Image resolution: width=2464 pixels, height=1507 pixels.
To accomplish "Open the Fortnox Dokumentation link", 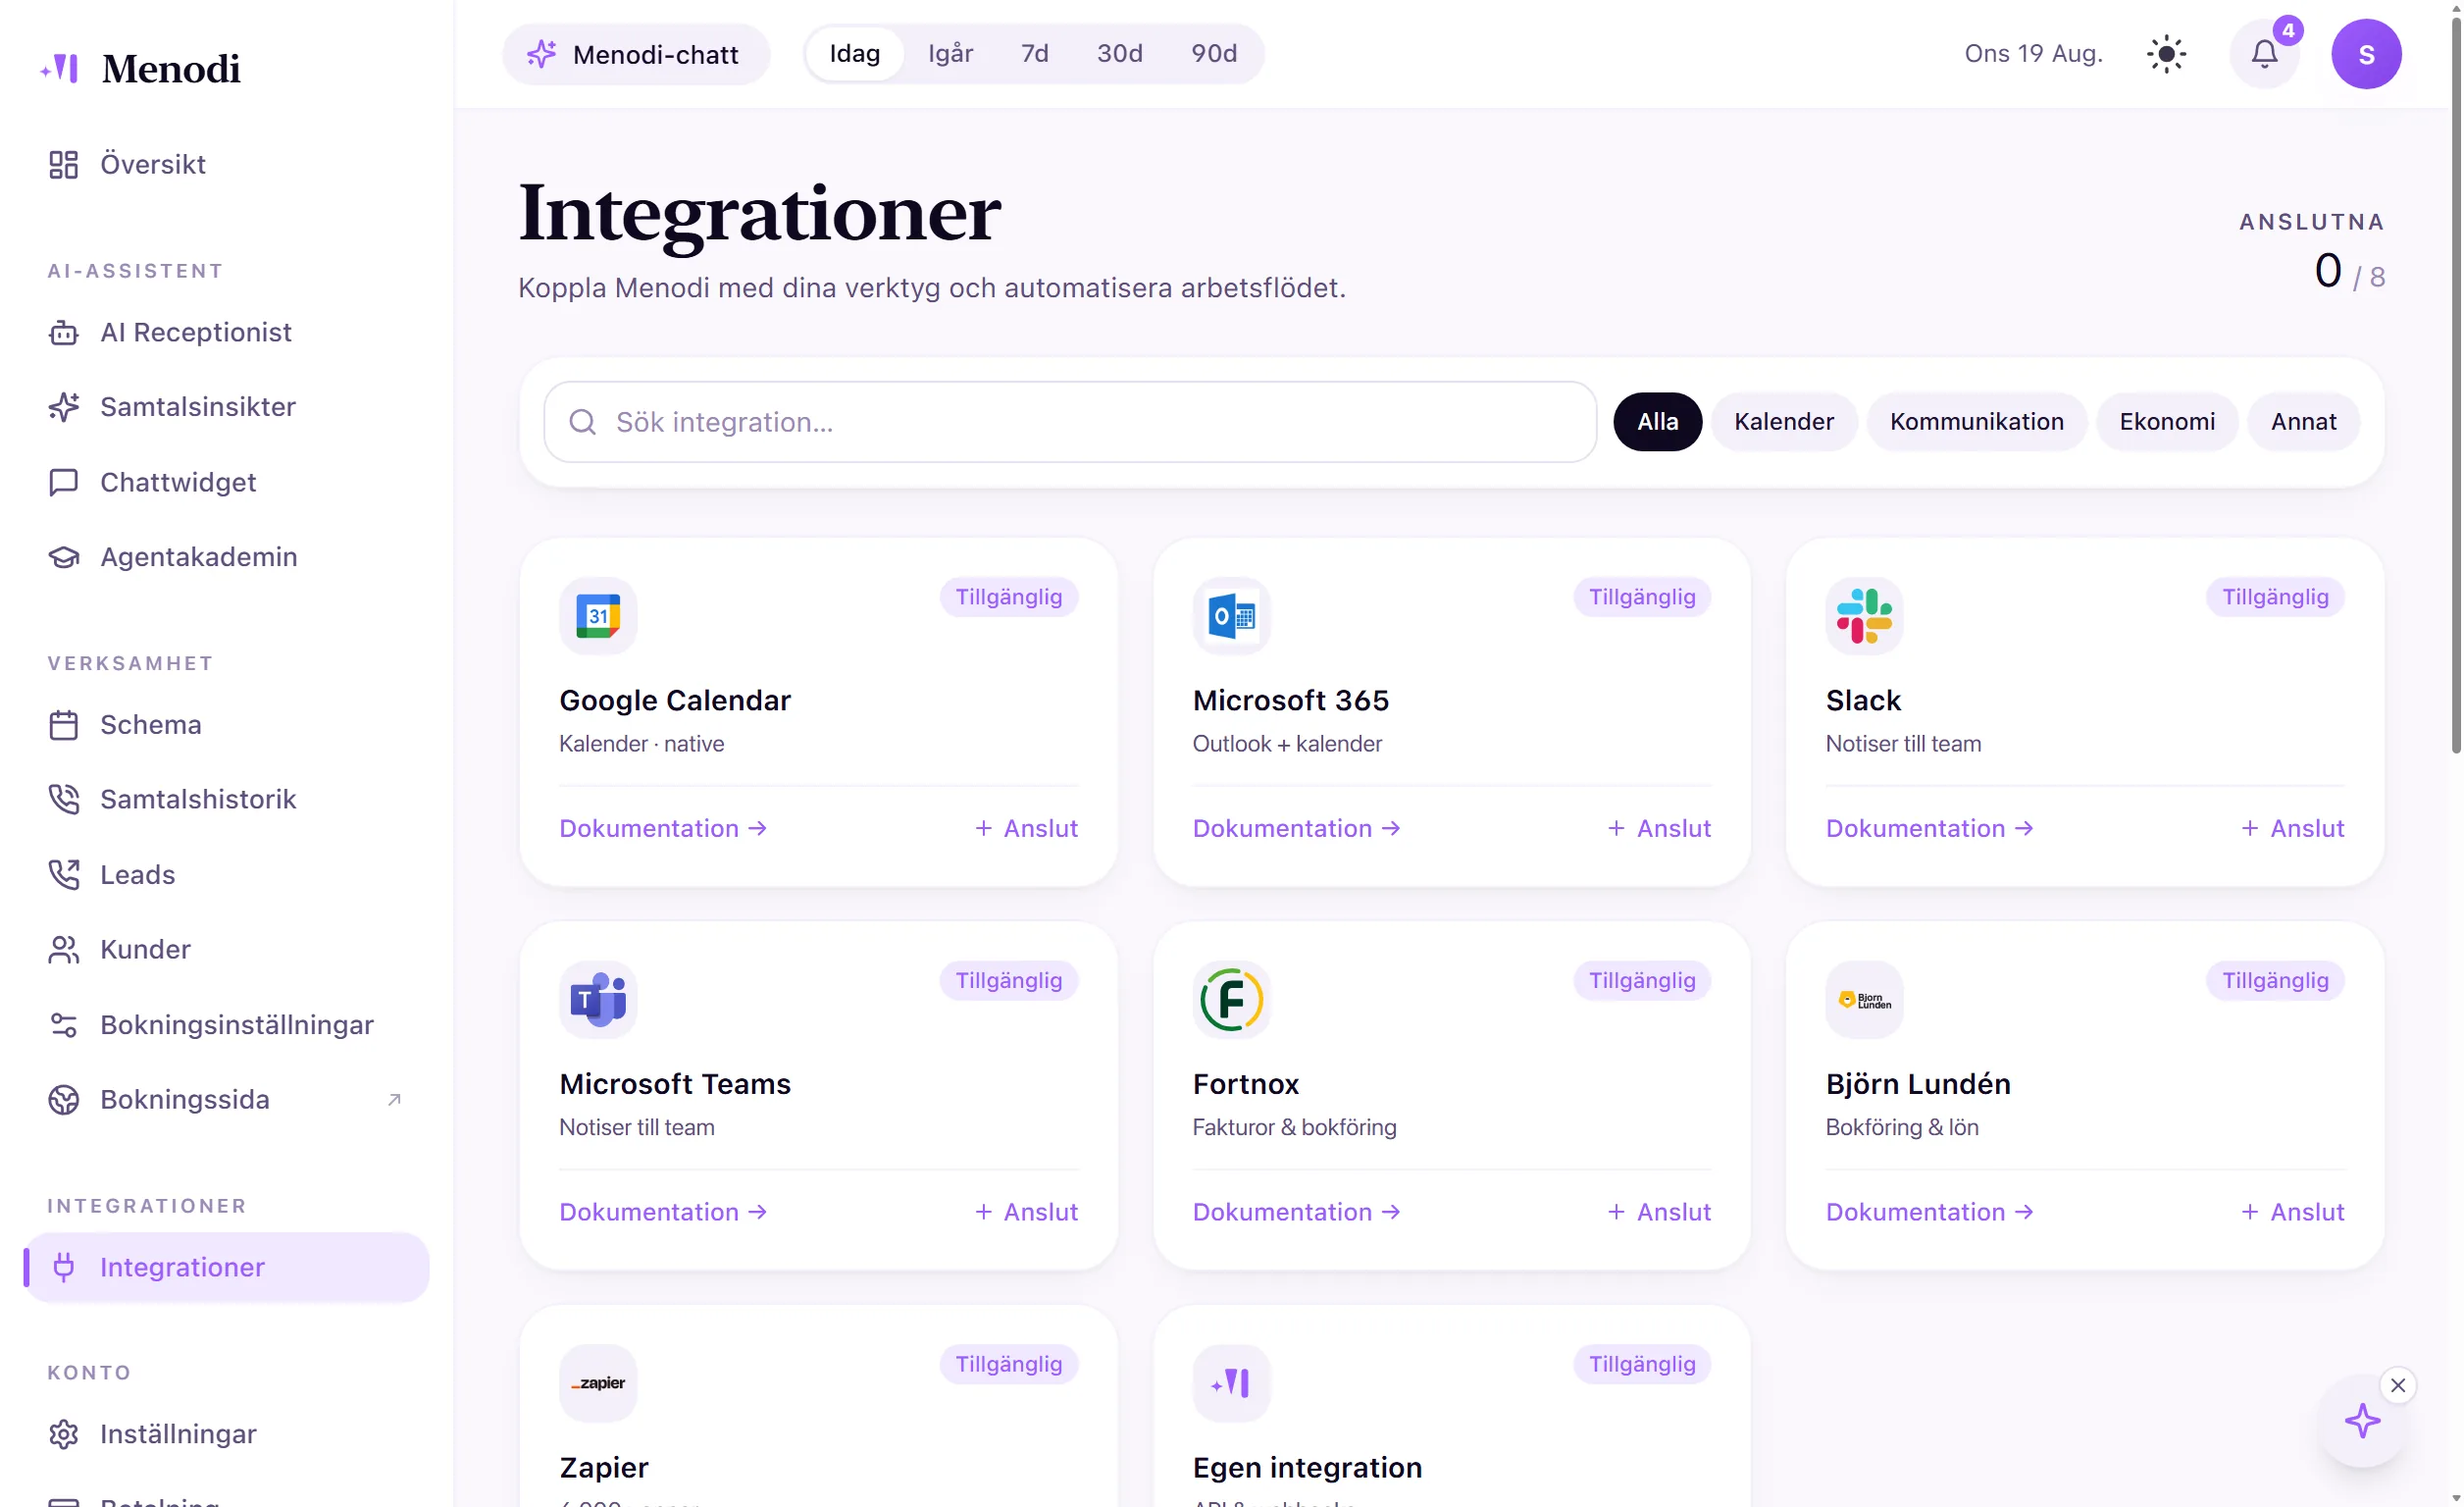I will (1296, 1212).
